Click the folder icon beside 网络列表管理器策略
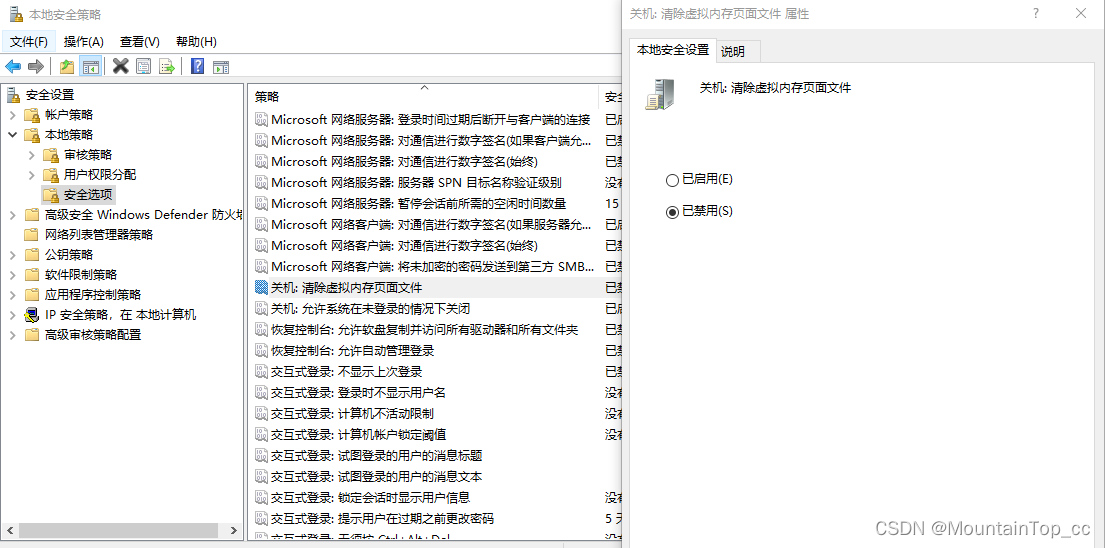The width and height of the screenshot is (1105, 548). coord(32,235)
